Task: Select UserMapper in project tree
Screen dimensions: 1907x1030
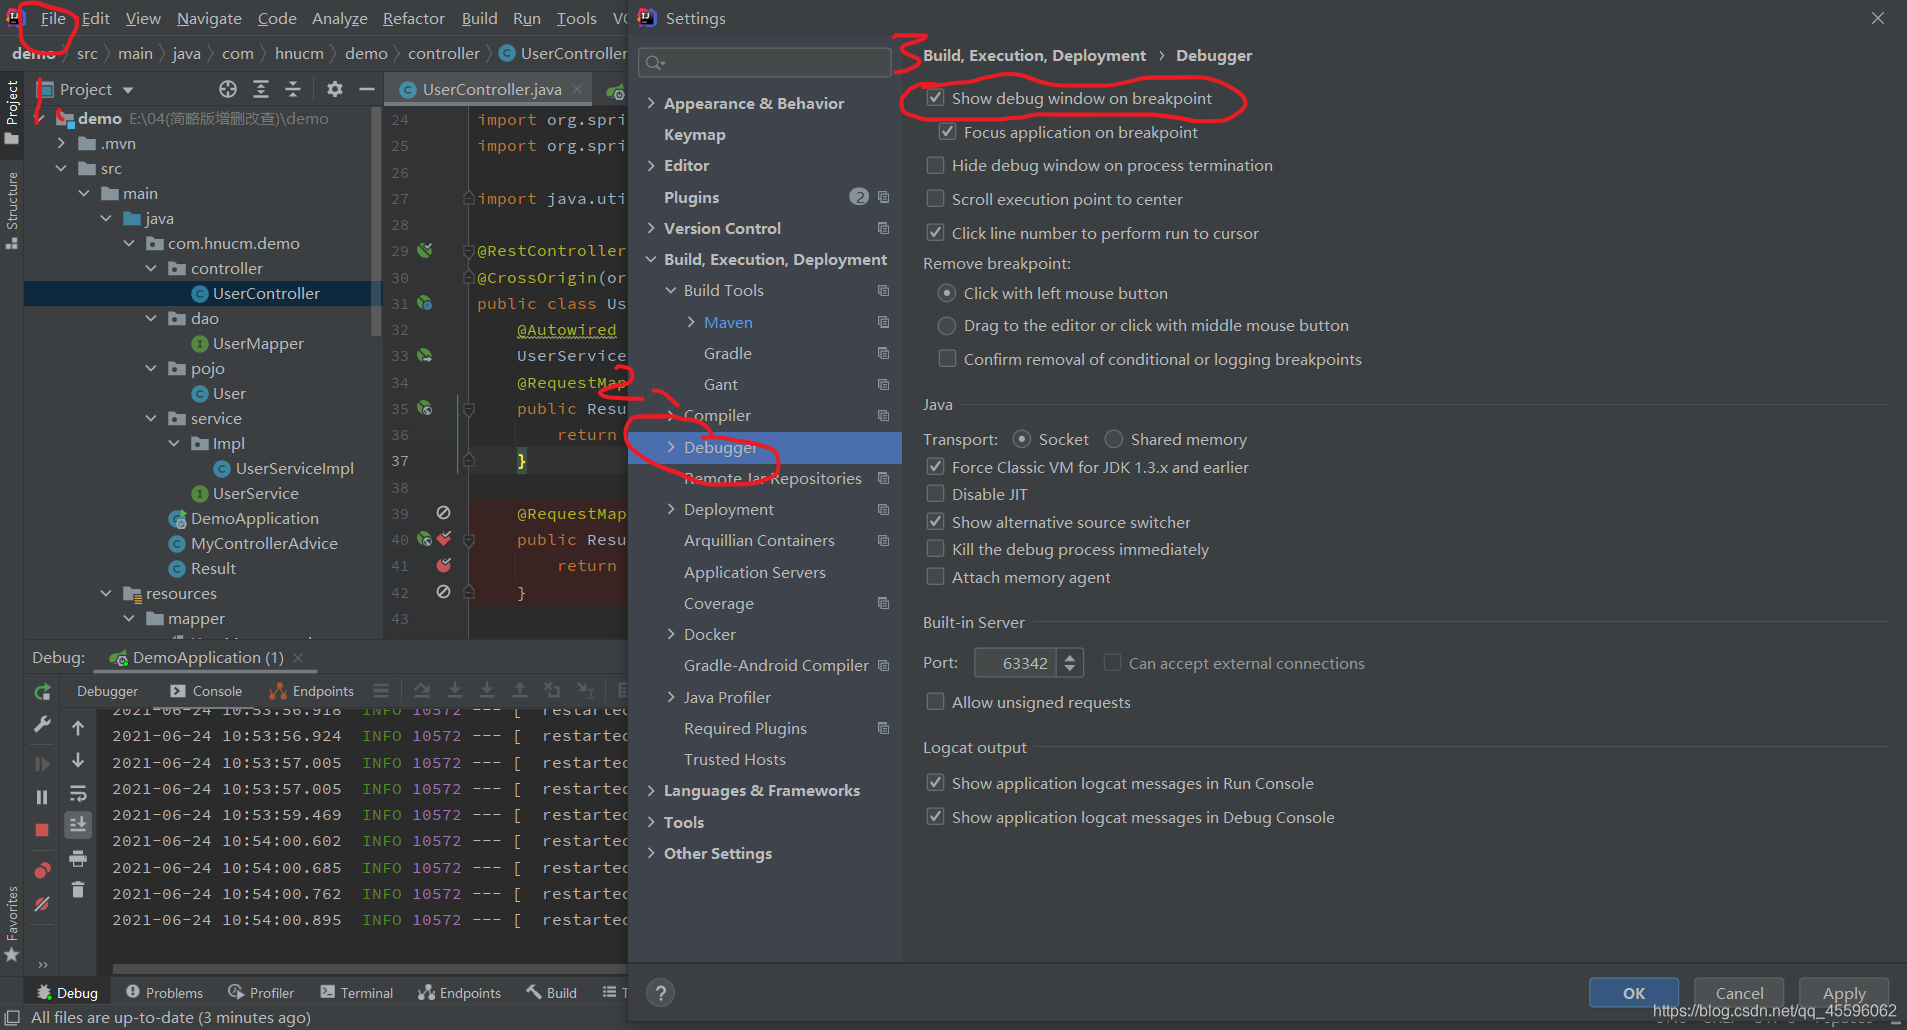Action: pyautogui.click(x=258, y=343)
